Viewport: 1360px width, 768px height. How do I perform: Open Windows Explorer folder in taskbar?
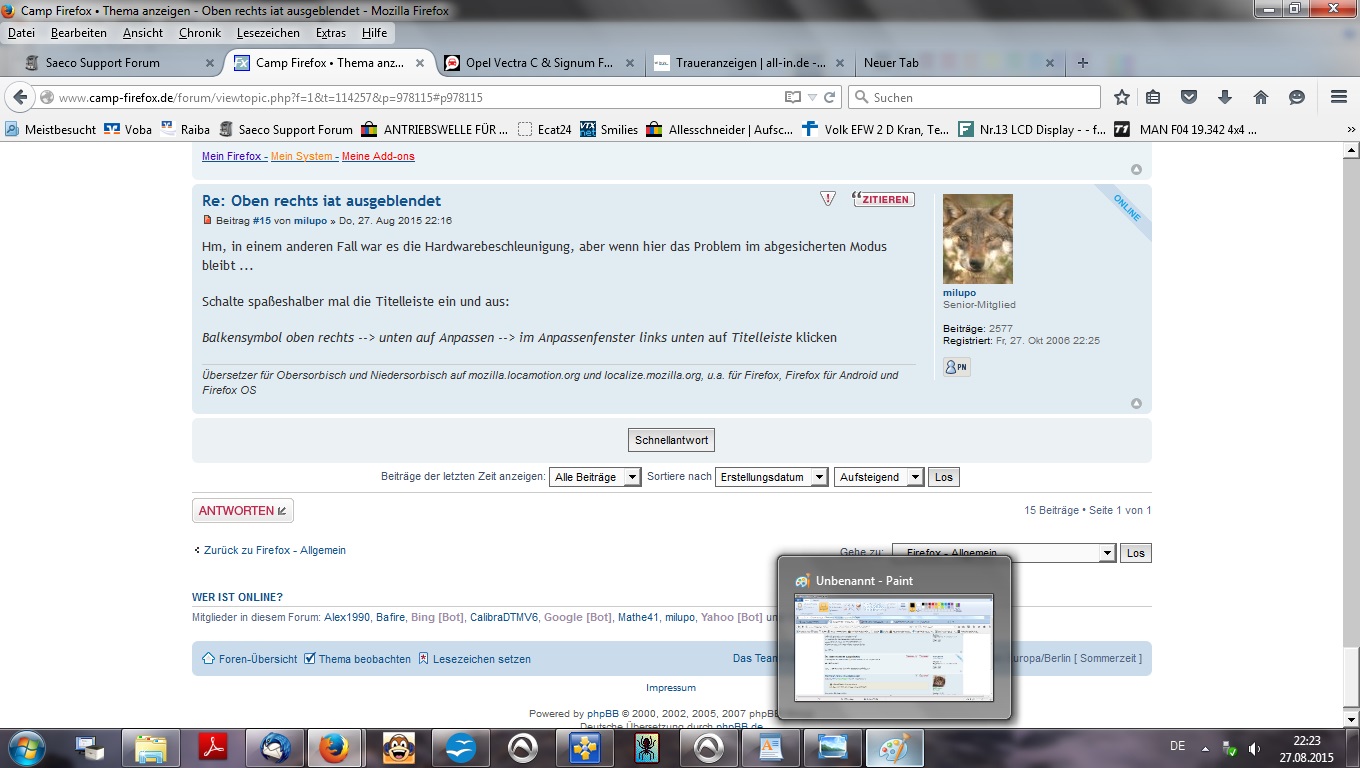point(151,747)
